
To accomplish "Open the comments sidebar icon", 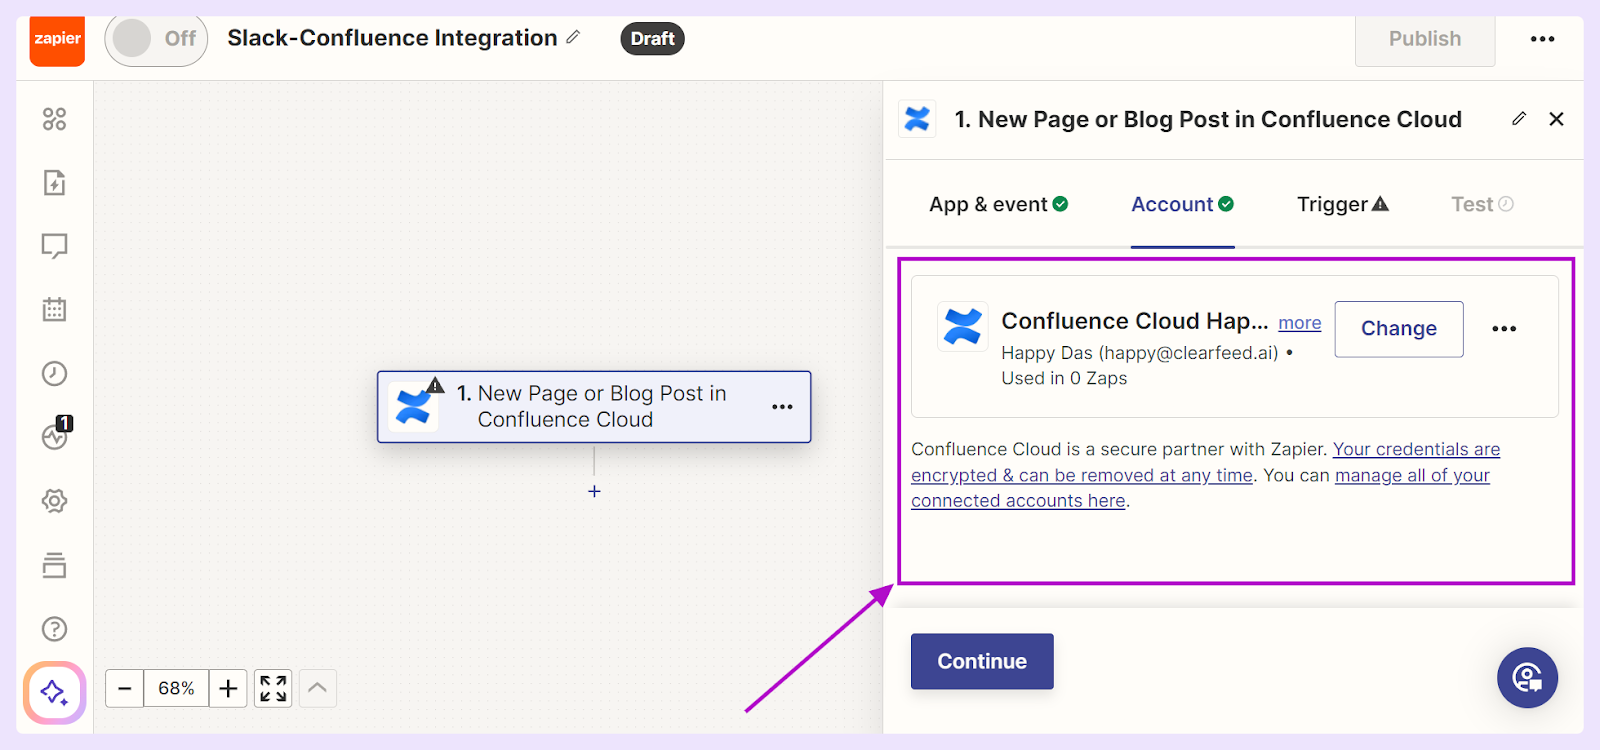I will pos(55,246).
